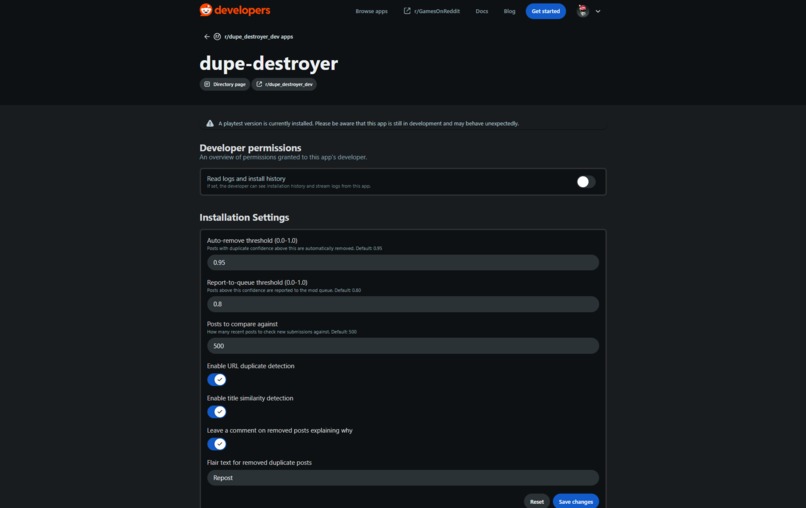Click the Report-to-queue threshold (0.0-1.0) label
806x508 pixels.
coord(257,282)
